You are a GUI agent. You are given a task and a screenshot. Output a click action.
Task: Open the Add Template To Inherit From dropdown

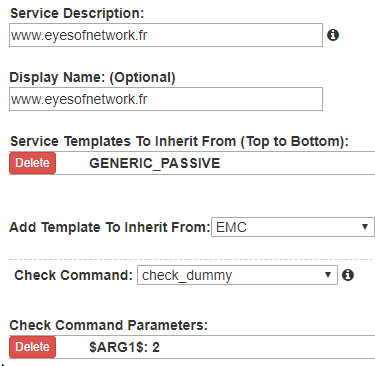(x=293, y=227)
